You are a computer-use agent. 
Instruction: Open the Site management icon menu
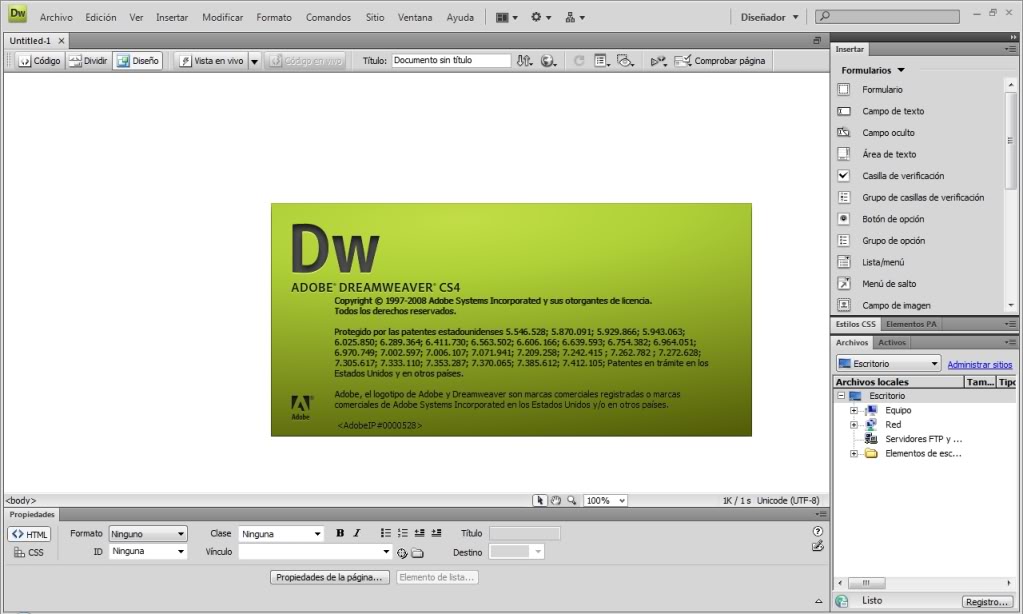pyautogui.click(x=575, y=18)
